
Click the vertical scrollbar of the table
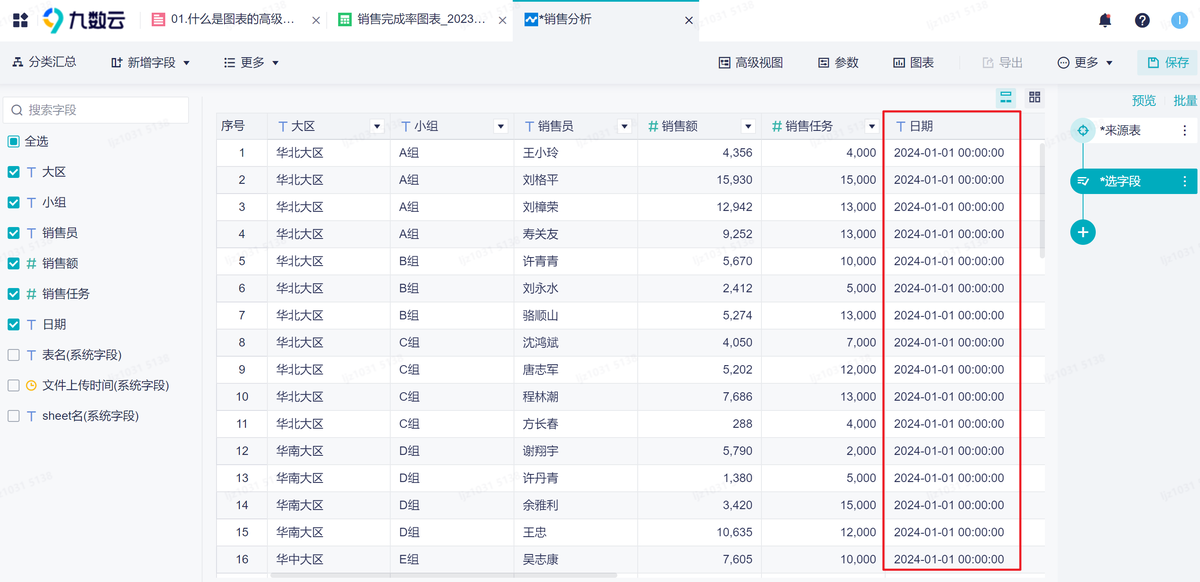[1041, 200]
